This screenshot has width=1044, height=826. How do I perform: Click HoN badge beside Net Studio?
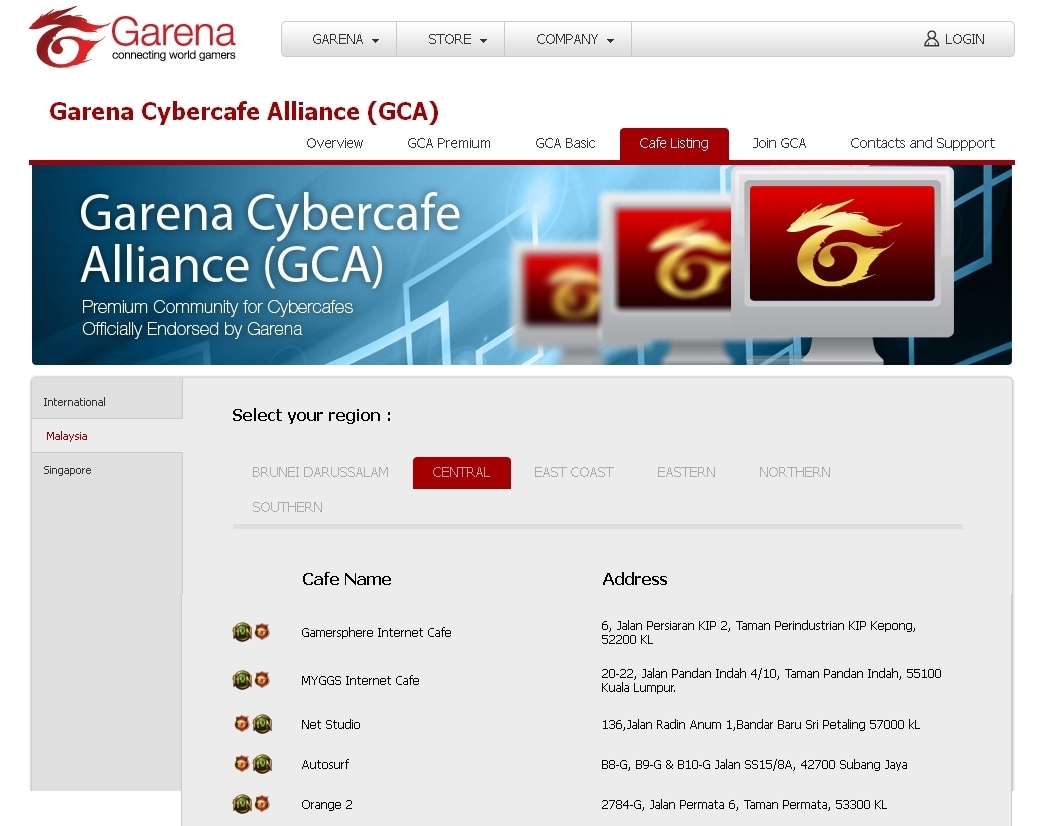point(262,723)
